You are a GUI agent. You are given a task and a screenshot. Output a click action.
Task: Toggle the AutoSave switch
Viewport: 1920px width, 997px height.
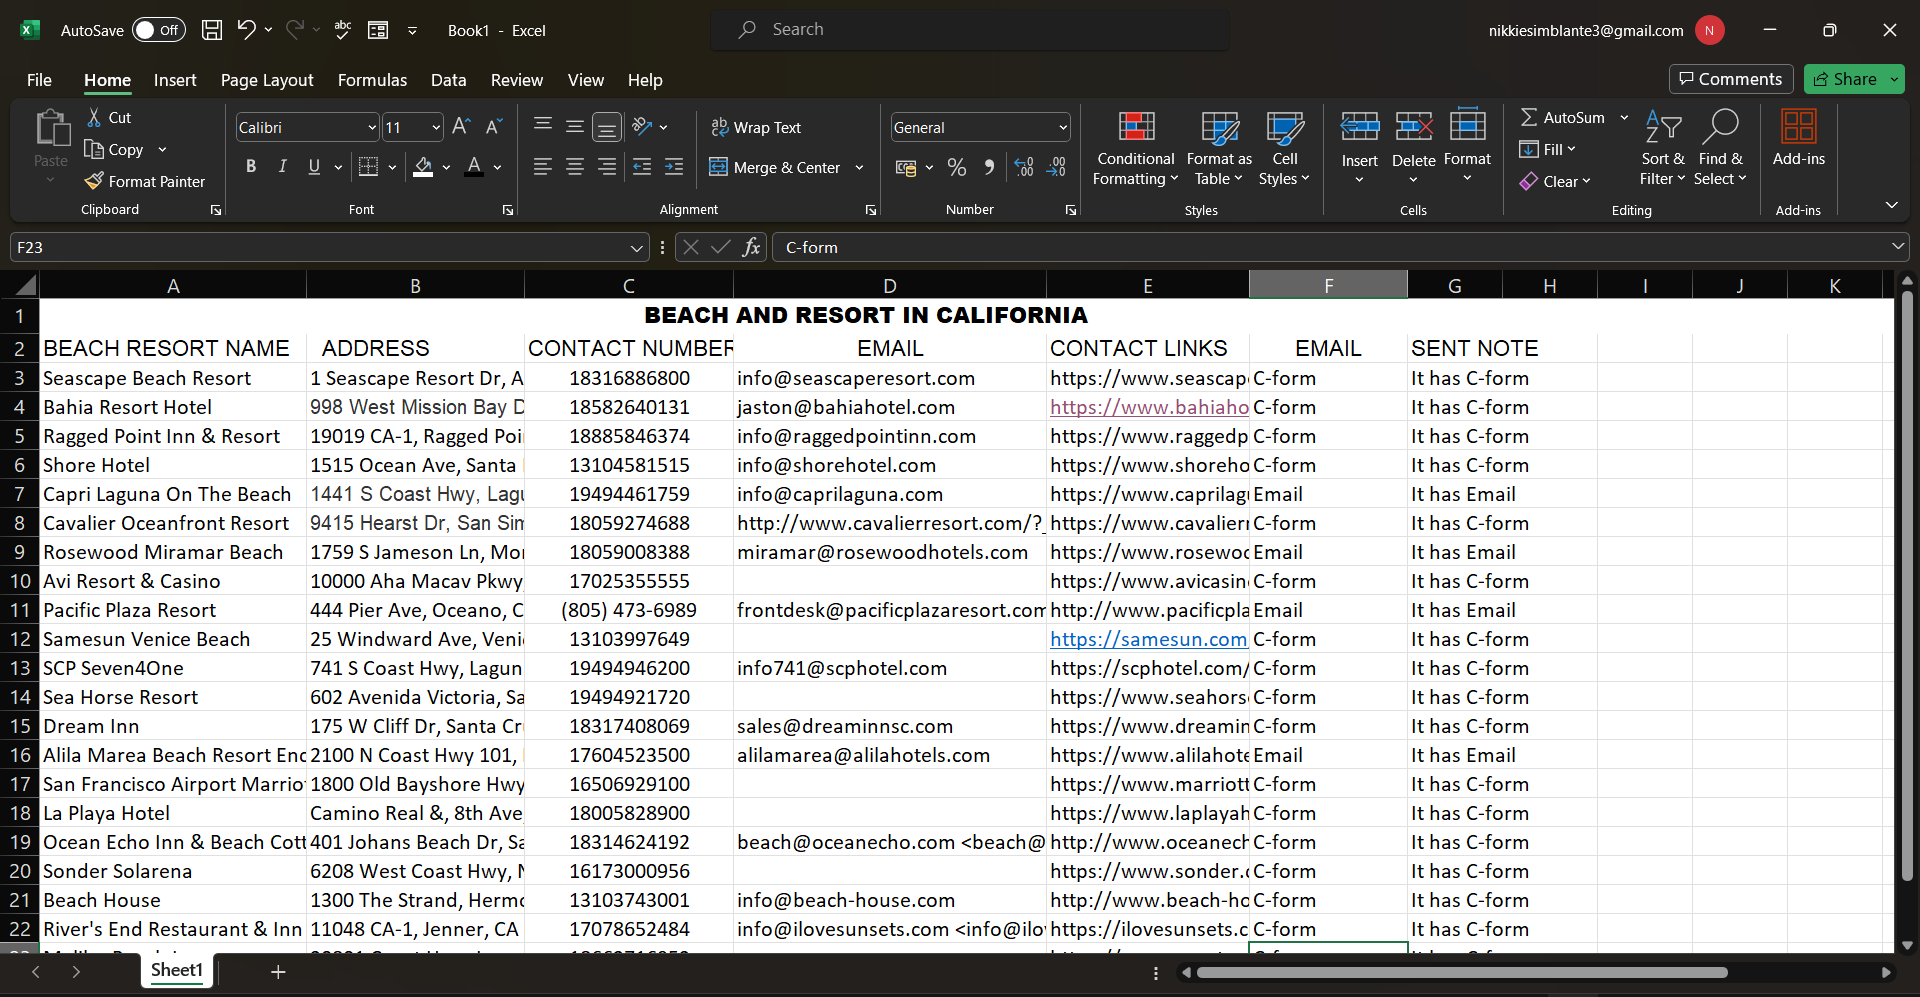[x=158, y=30]
